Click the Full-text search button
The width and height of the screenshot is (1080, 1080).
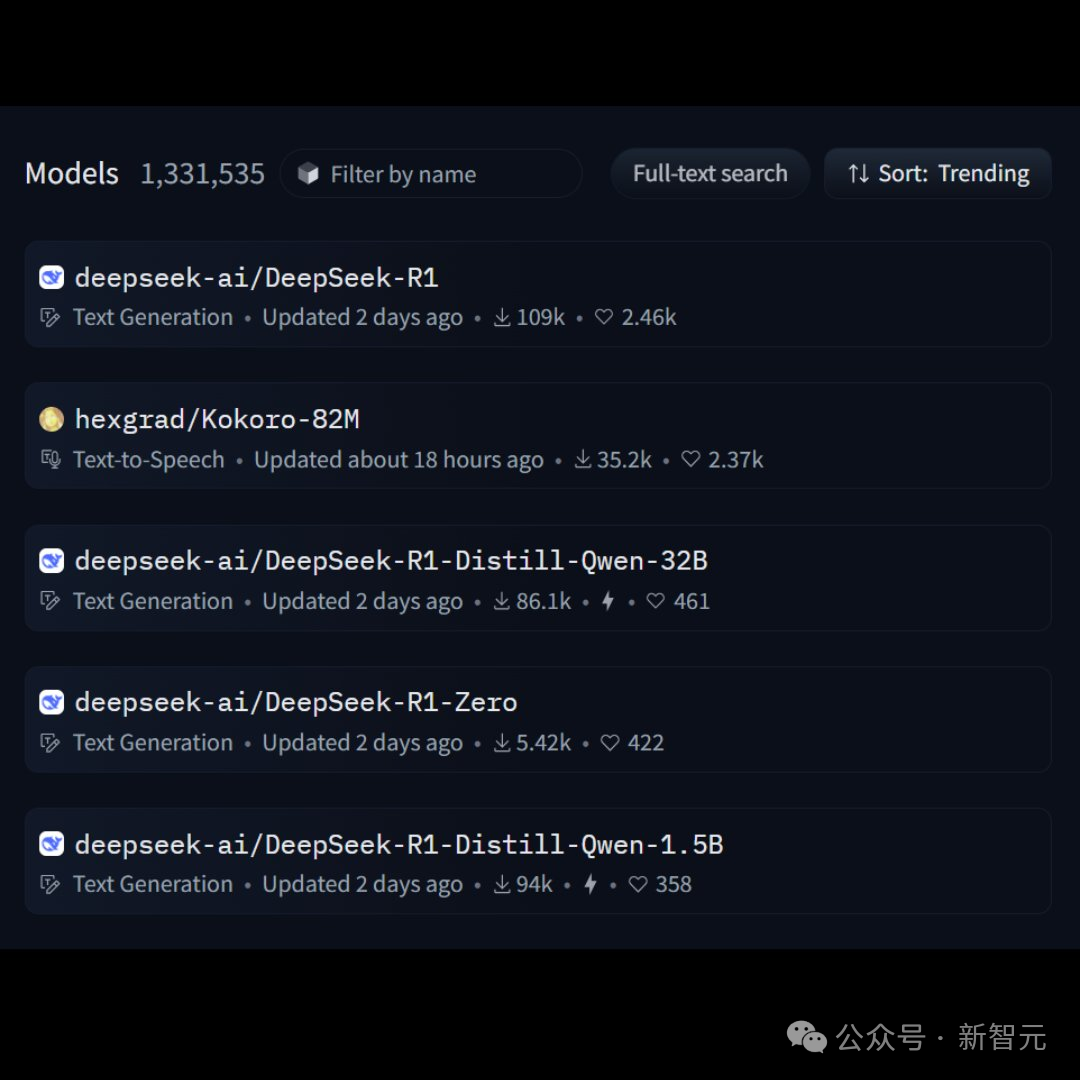point(710,174)
